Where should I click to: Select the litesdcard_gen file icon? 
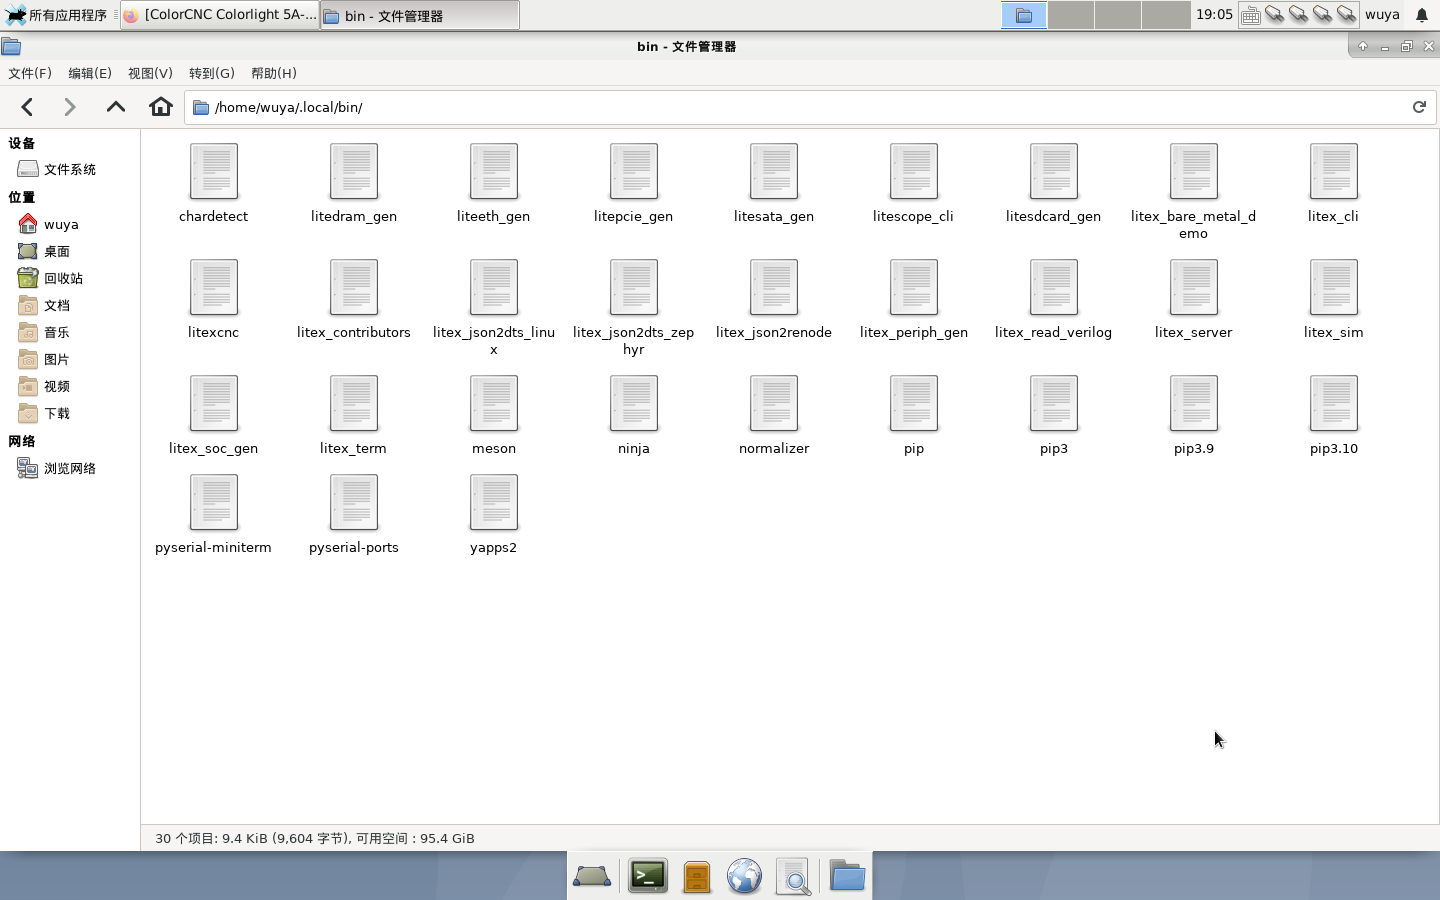point(1054,171)
